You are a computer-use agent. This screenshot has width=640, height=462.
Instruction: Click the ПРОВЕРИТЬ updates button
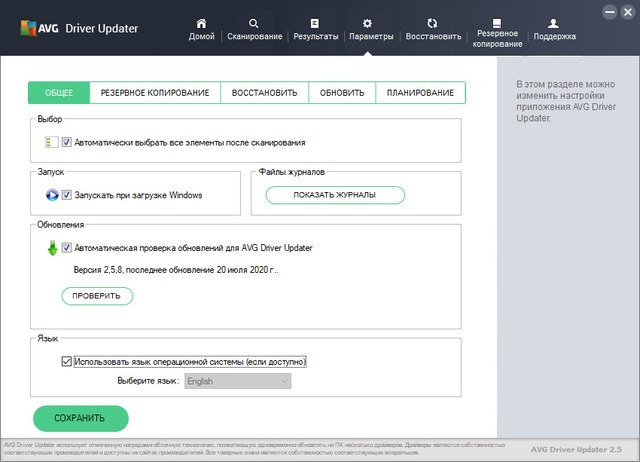97,296
